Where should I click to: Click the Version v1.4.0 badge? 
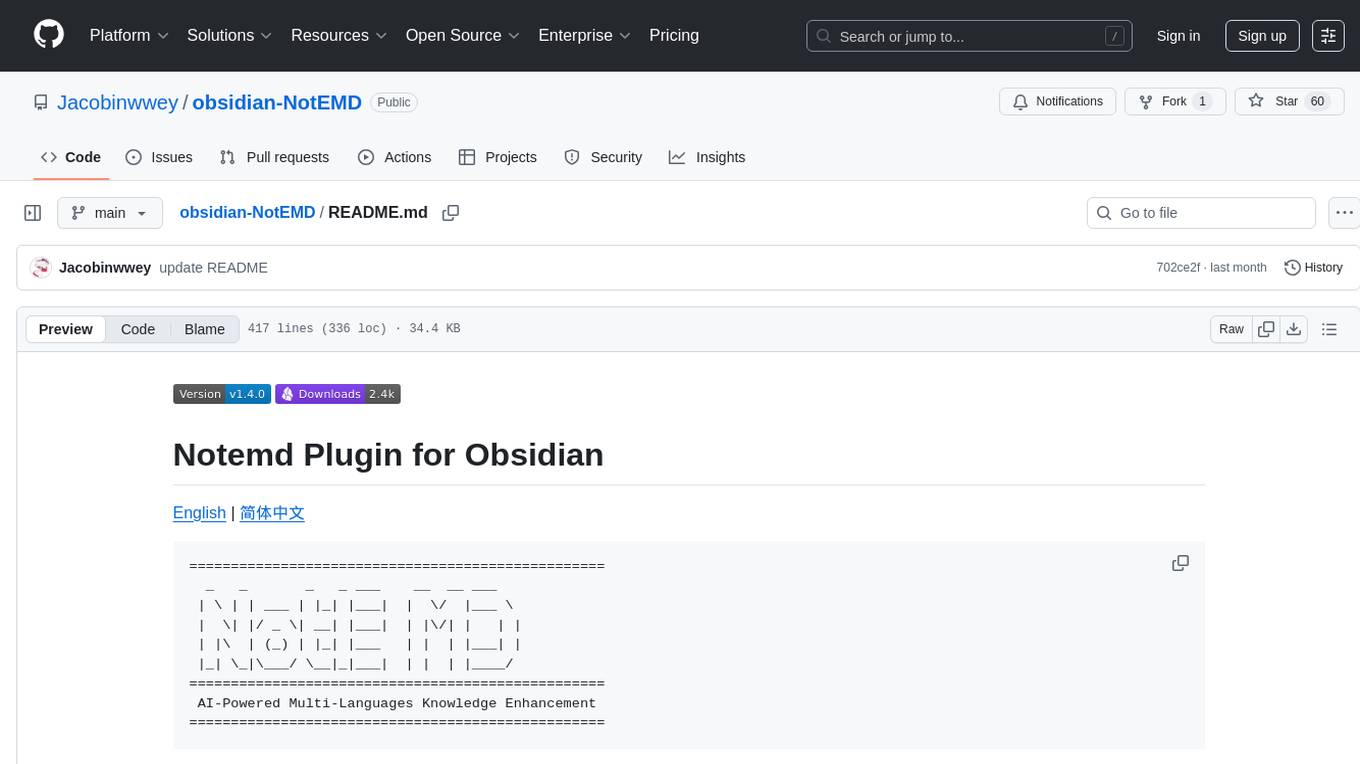tap(221, 394)
